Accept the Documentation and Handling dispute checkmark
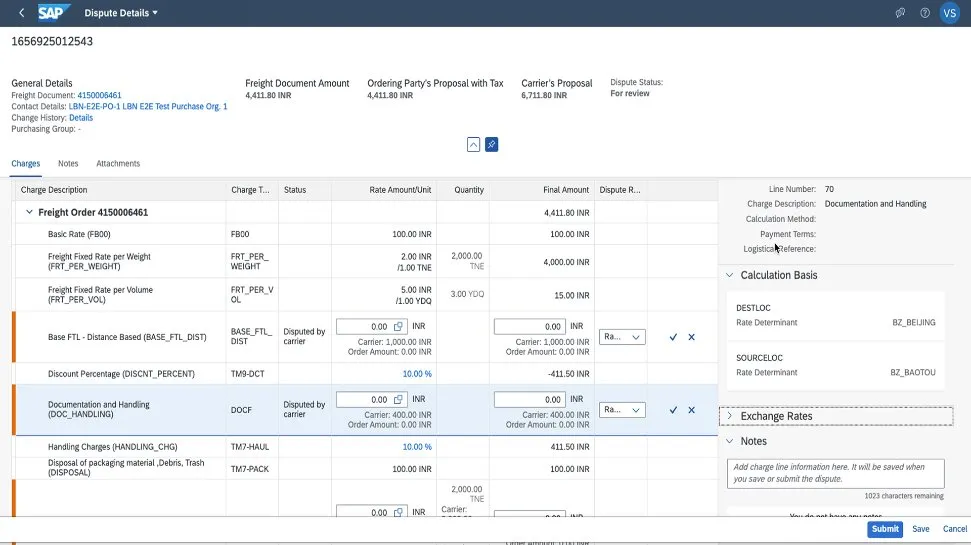The height and width of the screenshot is (545, 971). 673,410
